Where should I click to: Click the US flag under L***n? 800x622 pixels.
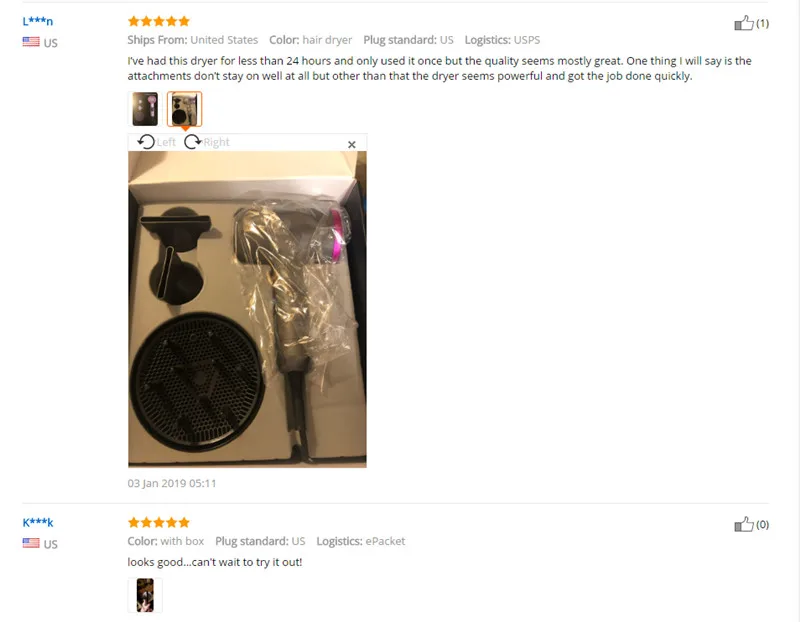tap(31, 42)
